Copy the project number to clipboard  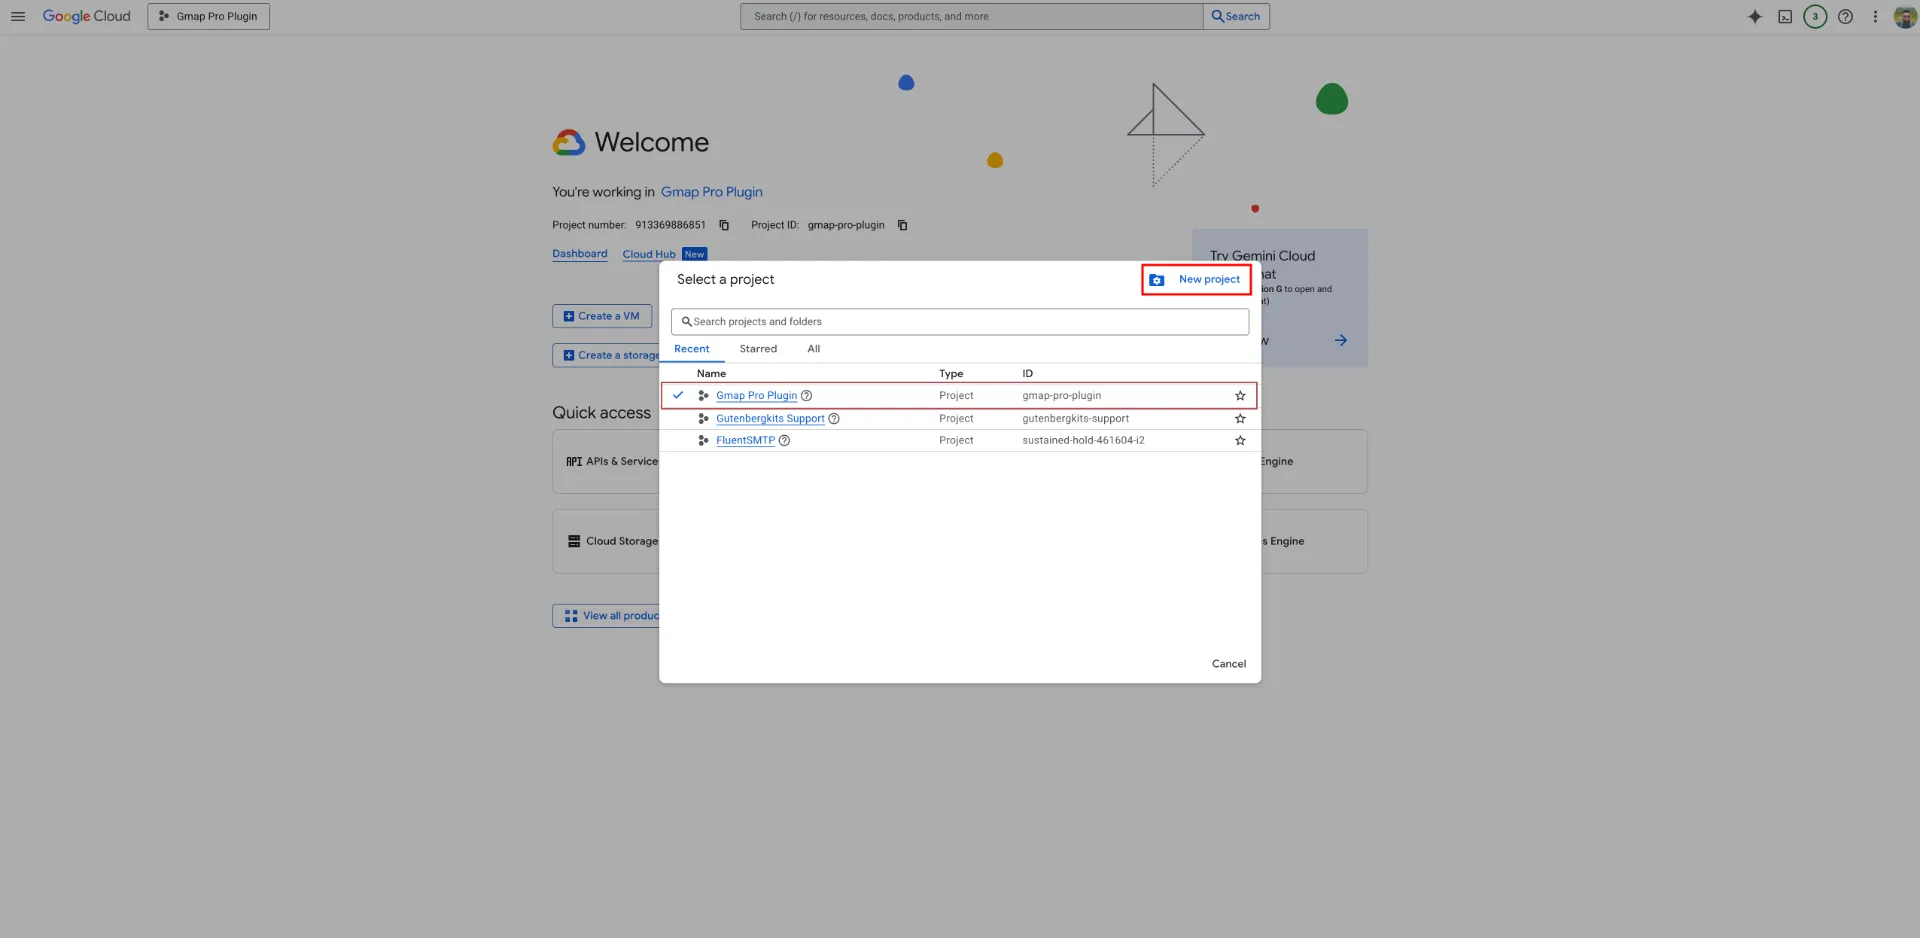pos(724,225)
